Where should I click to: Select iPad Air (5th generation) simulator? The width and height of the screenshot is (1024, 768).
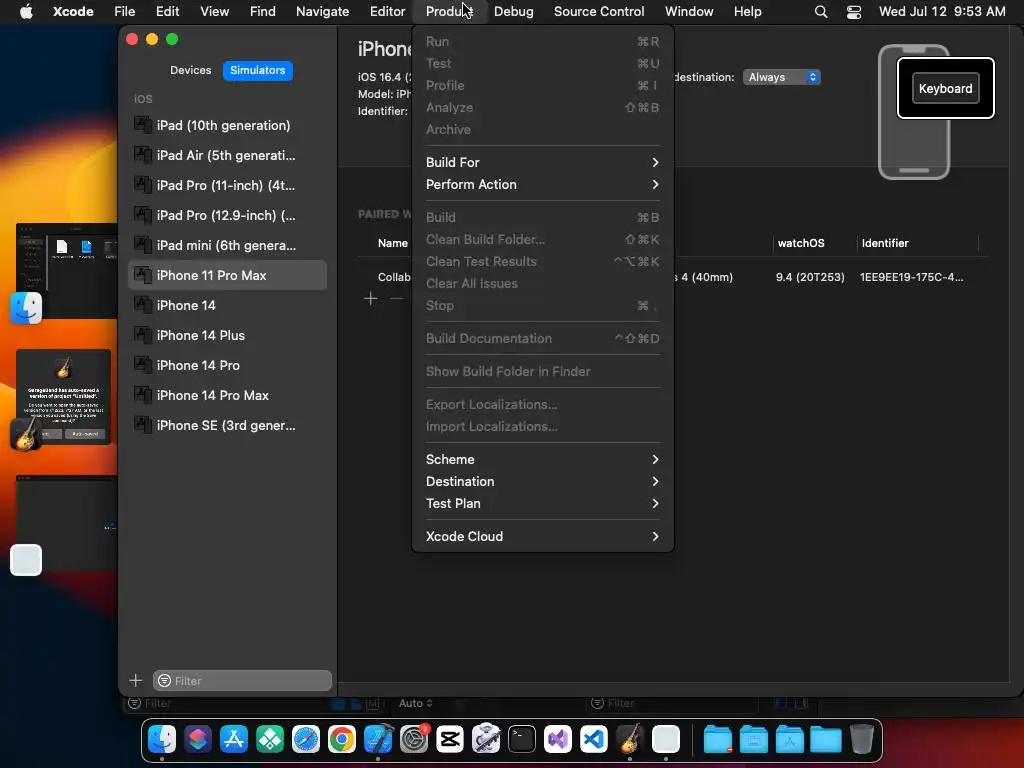227,155
